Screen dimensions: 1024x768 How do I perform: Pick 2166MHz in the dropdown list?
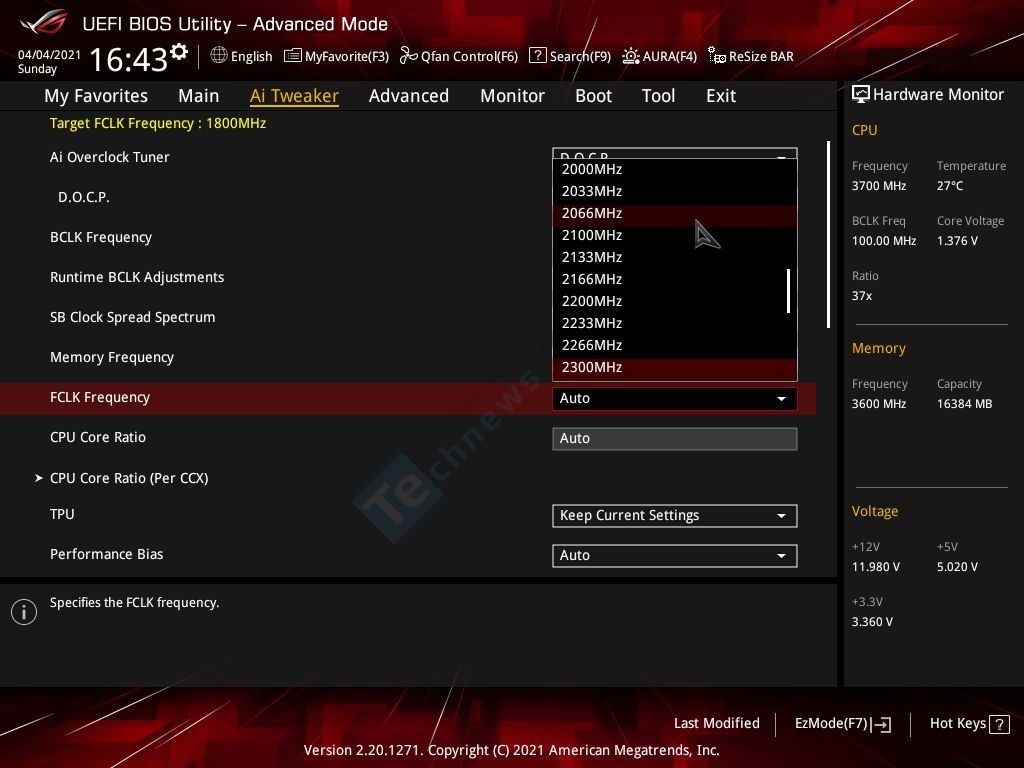coord(674,280)
